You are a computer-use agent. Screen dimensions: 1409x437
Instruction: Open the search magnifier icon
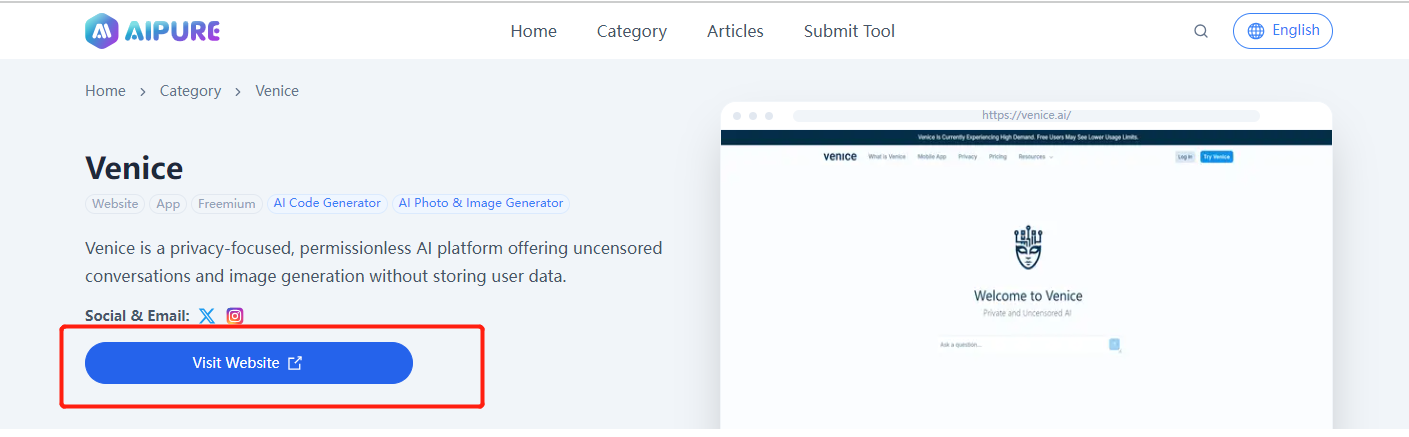[x=1201, y=31]
